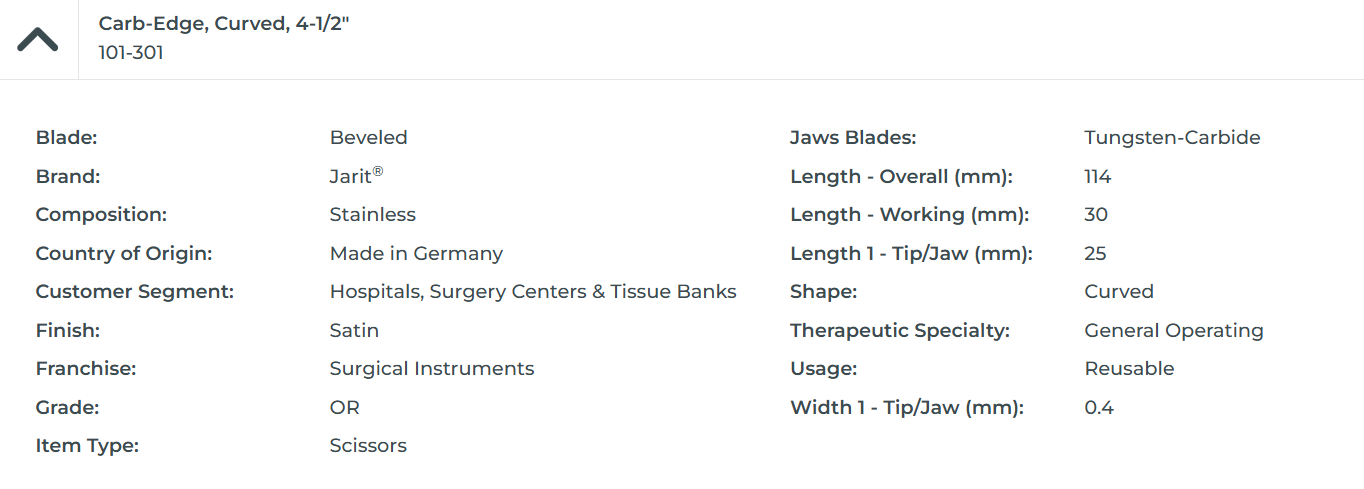The width and height of the screenshot is (1364, 489).
Task: Click the Satin finish value
Action: [x=354, y=331]
